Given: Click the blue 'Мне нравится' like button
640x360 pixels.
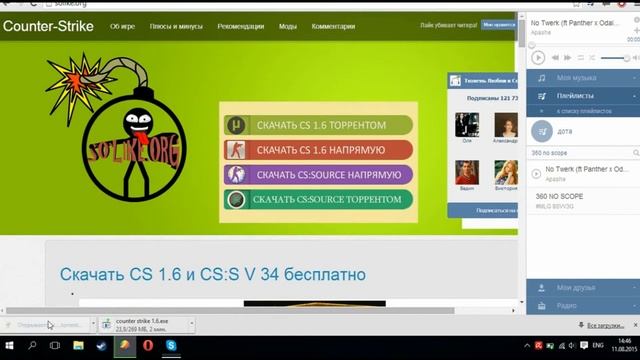Looking at the screenshot, I should point(498,25).
